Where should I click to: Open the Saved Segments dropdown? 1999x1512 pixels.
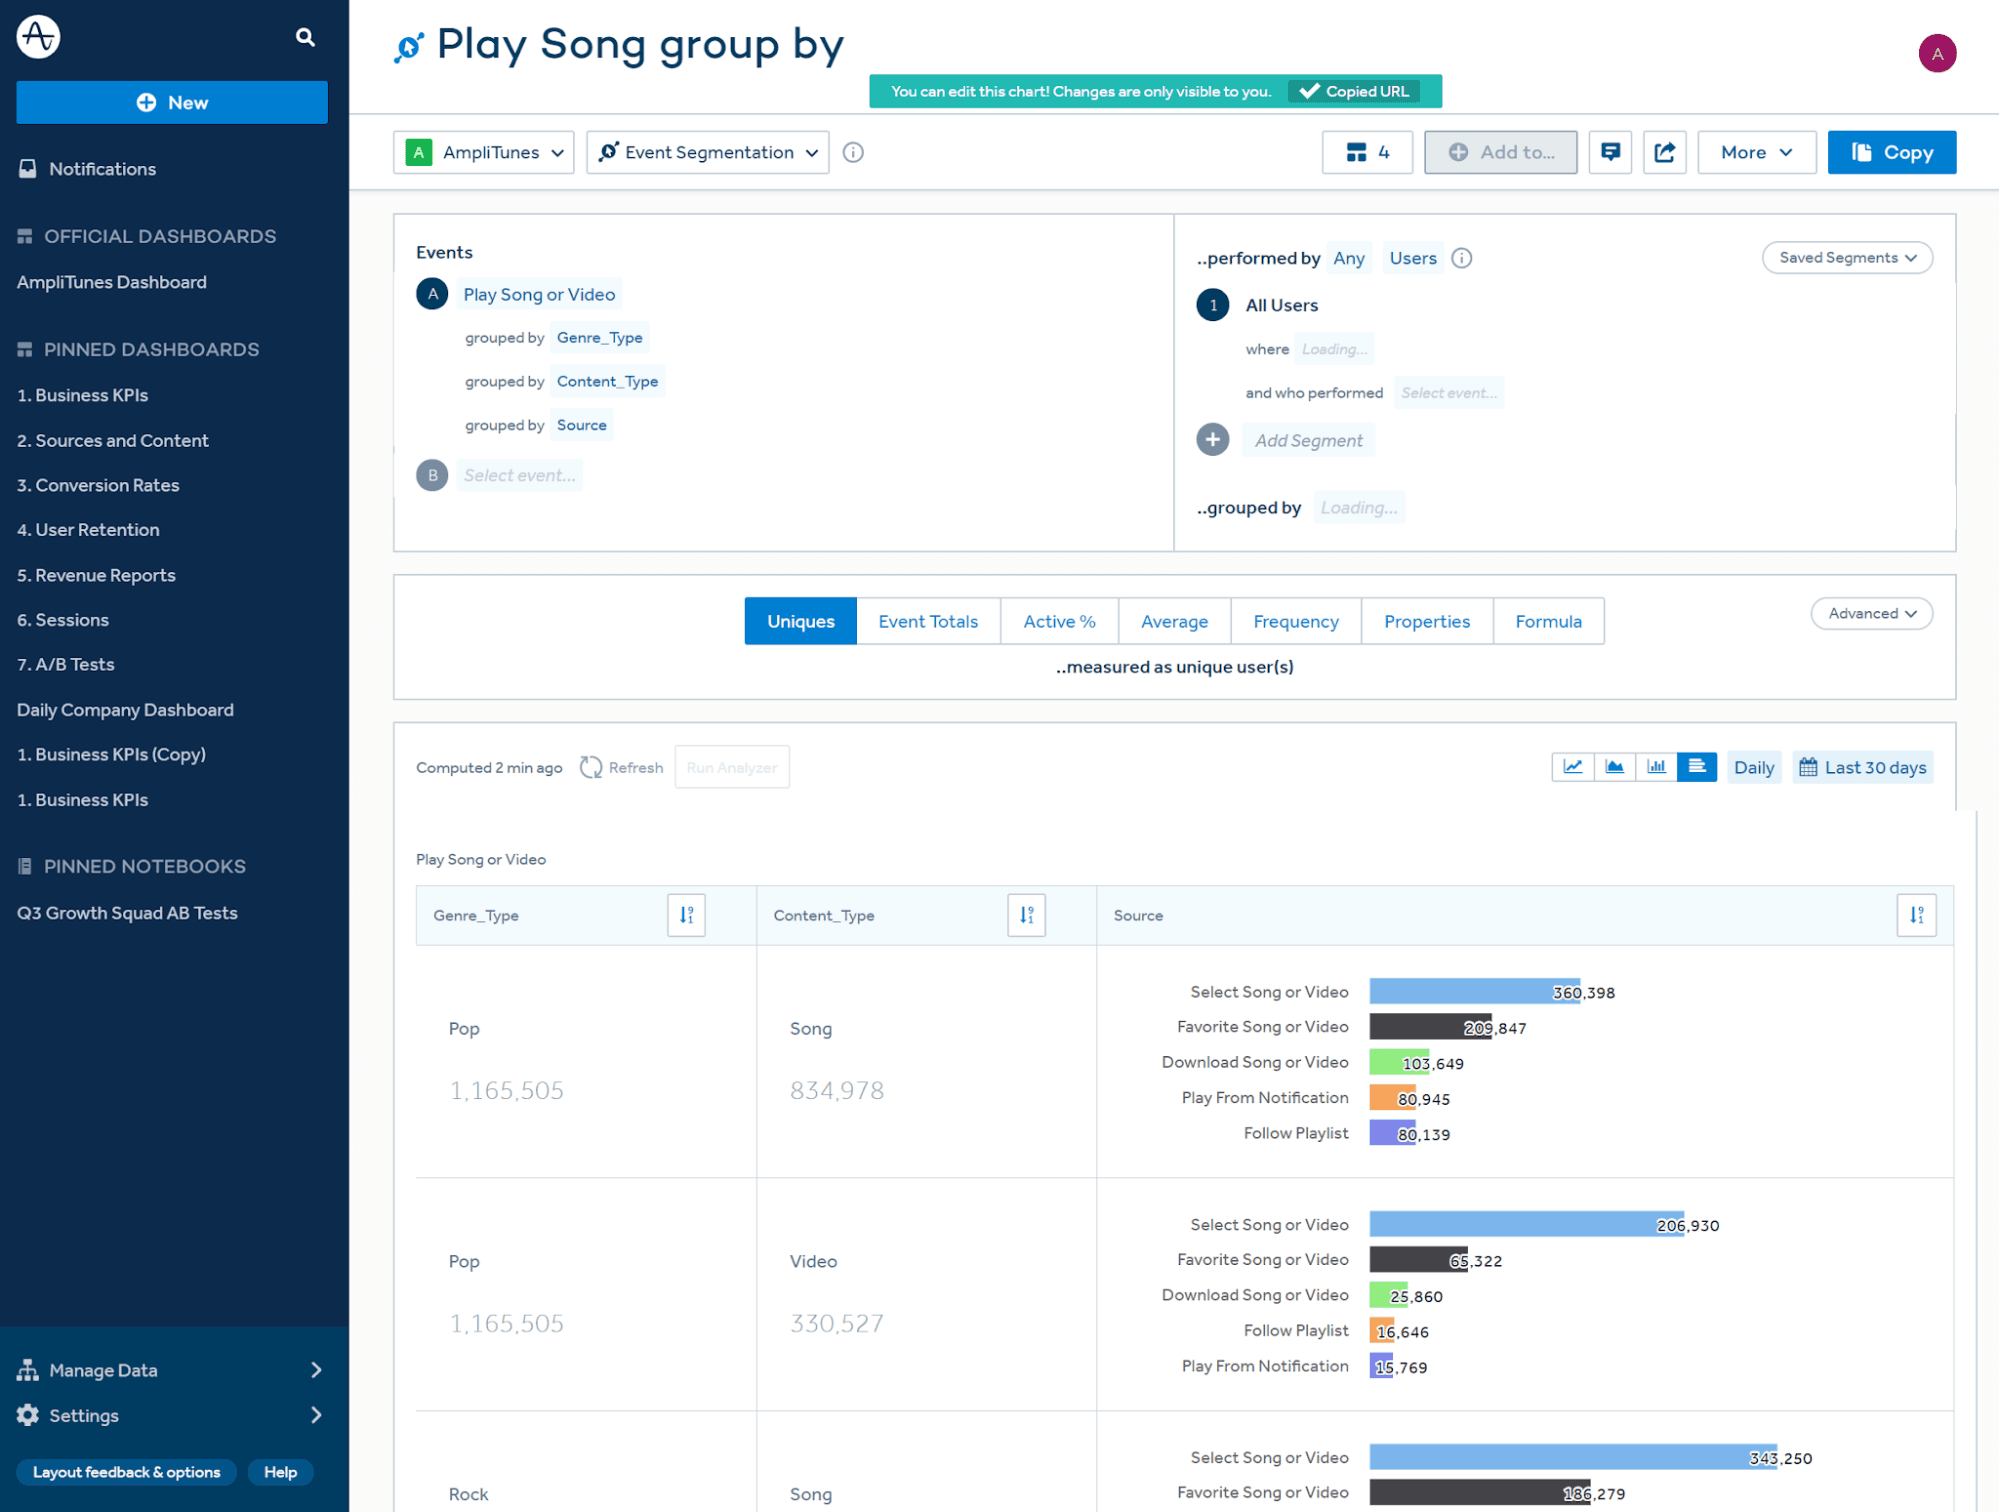[1846, 257]
